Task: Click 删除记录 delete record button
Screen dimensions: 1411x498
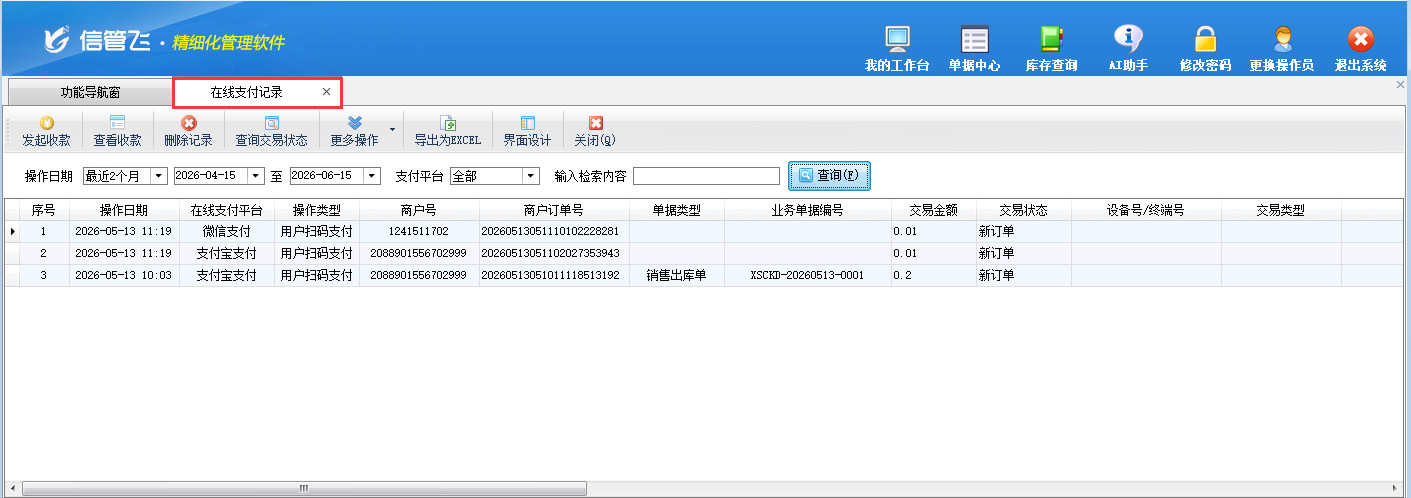Action: pos(189,132)
